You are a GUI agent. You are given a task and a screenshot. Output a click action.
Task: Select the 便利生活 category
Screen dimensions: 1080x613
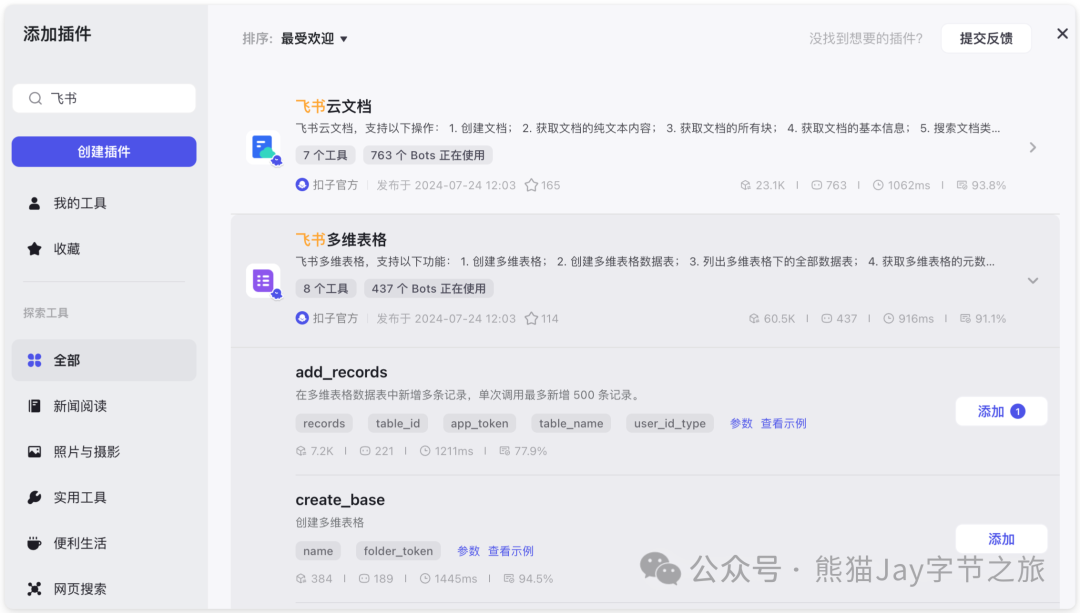coord(104,543)
